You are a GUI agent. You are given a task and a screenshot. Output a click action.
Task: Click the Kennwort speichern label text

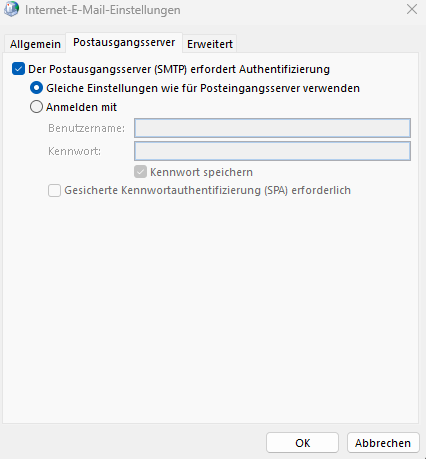point(201,172)
